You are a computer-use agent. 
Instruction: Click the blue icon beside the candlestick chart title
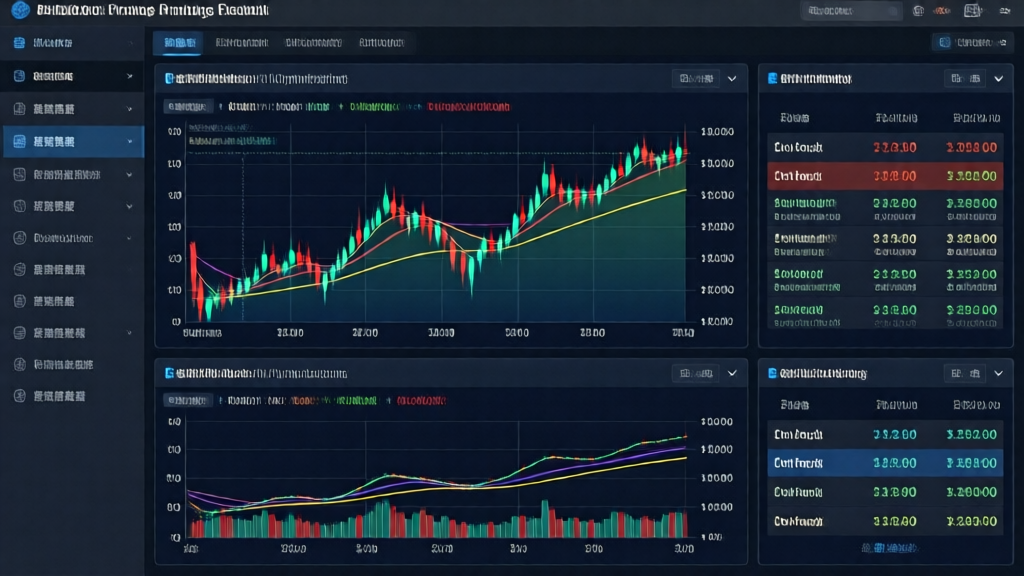pos(169,78)
